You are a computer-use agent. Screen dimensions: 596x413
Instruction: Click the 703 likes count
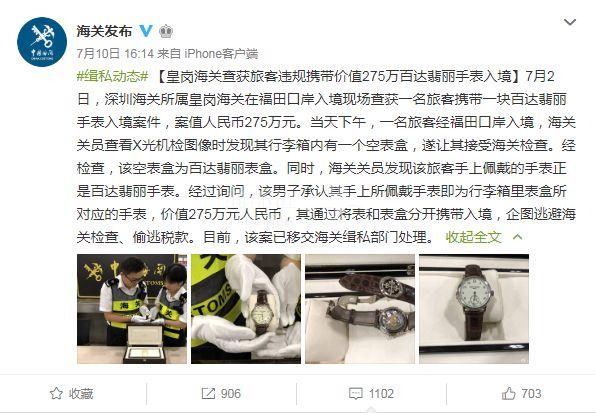tap(531, 394)
